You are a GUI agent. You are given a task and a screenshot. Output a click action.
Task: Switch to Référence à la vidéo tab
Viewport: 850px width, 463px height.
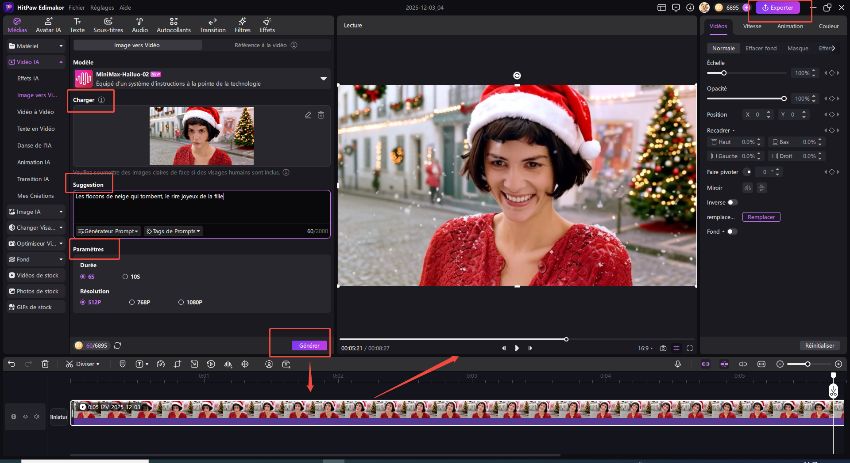(x=265, y=45)
